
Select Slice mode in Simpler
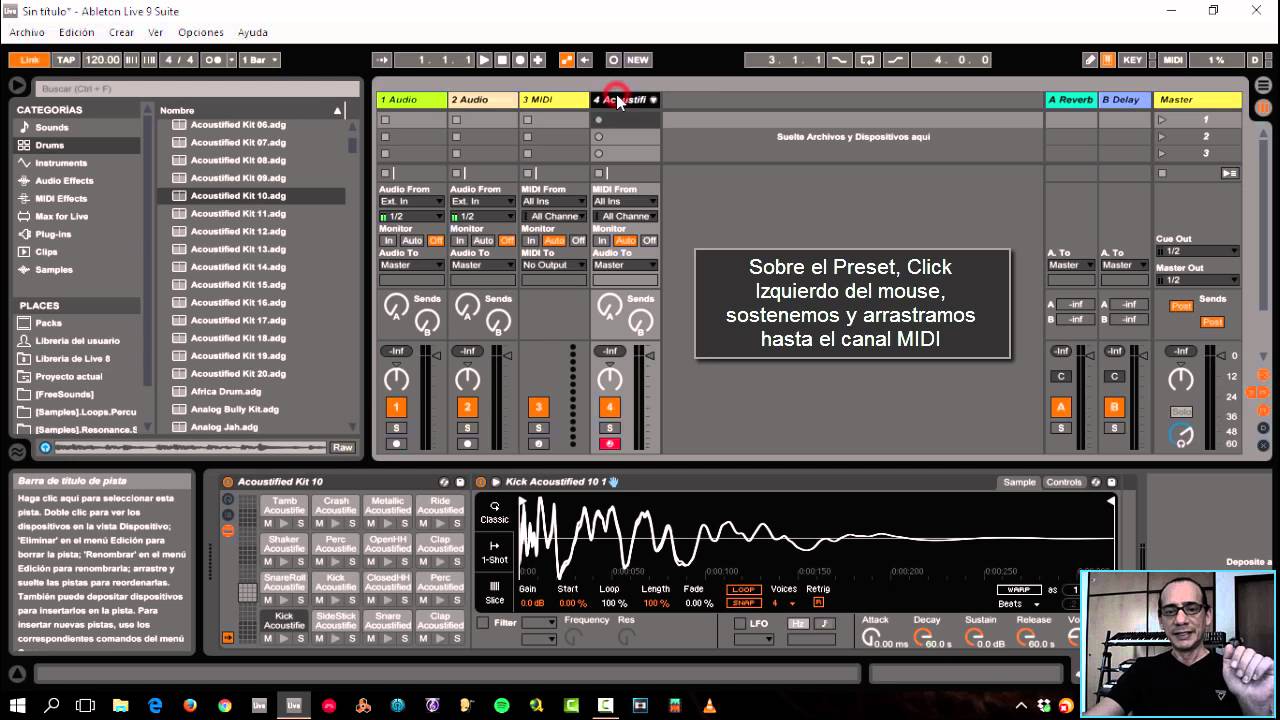(494, 593)
